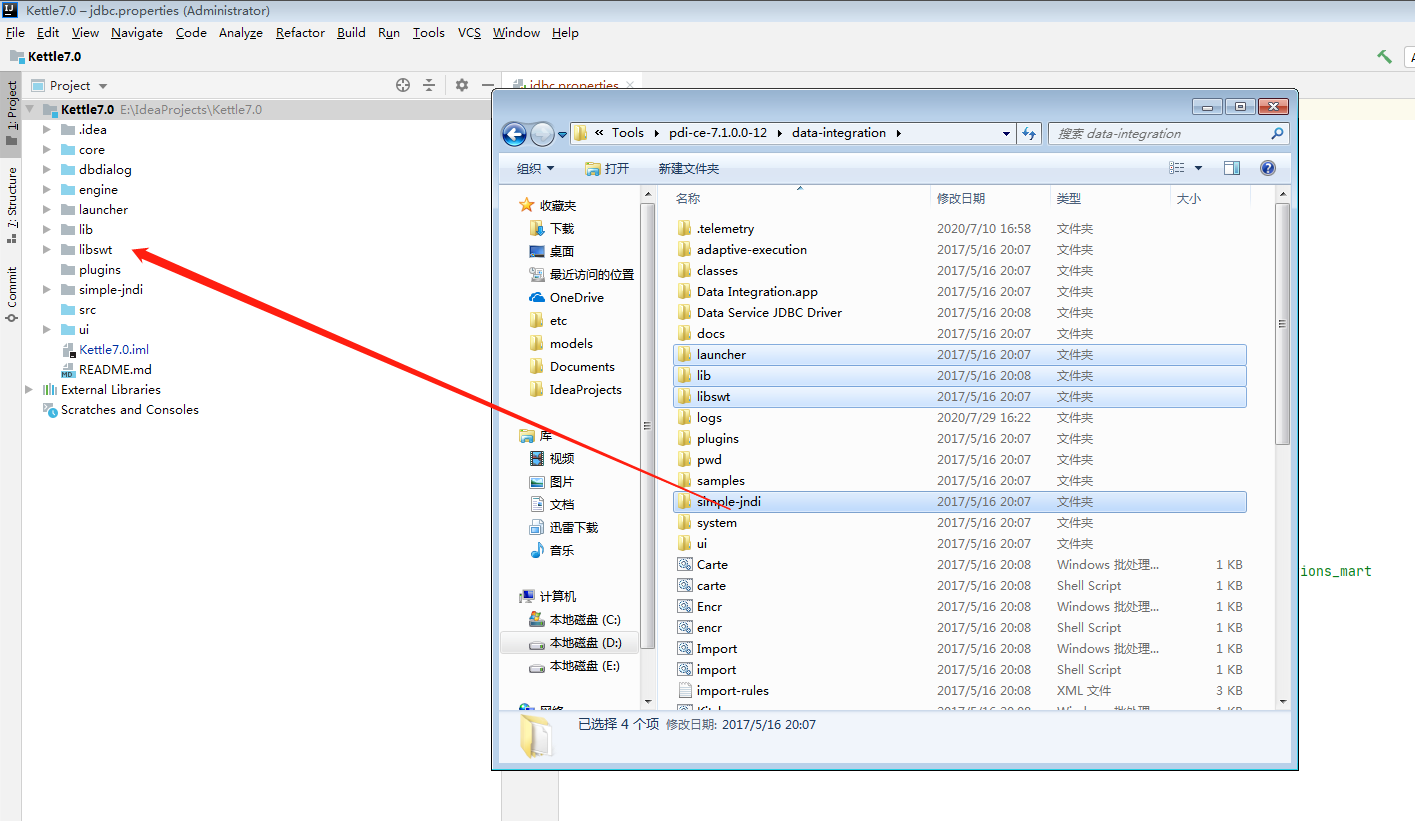Collapse the ui folder in Project tree
Image resolution: width=1415 pixels, height=821 pixels.
tap(45, 329)
